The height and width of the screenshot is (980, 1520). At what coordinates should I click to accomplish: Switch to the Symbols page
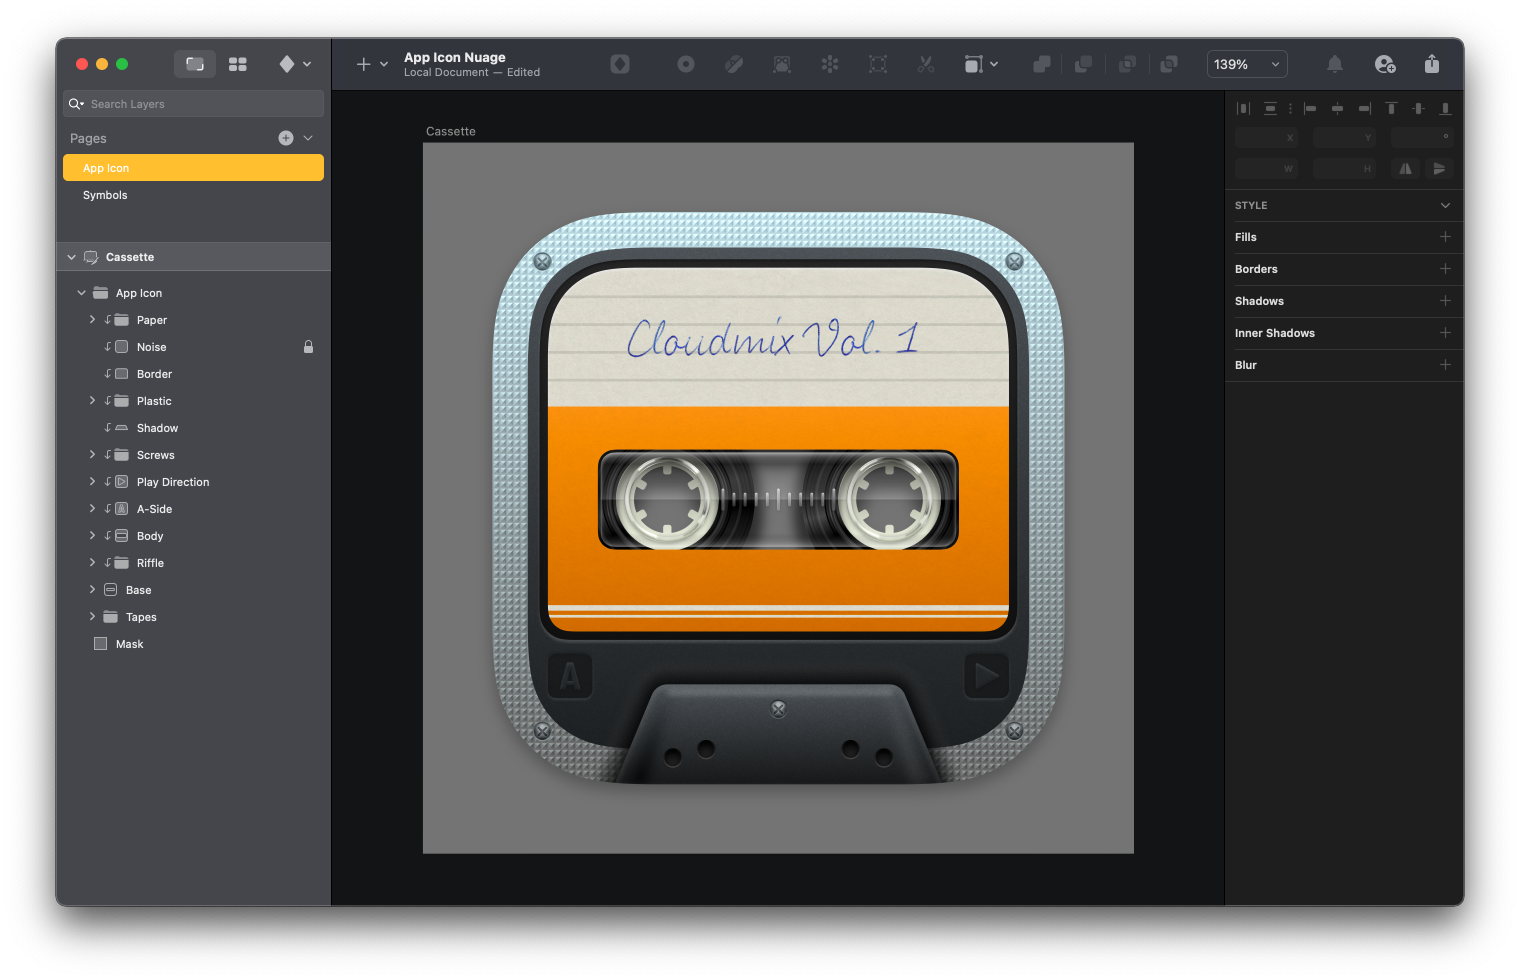(x=105, y=195)
